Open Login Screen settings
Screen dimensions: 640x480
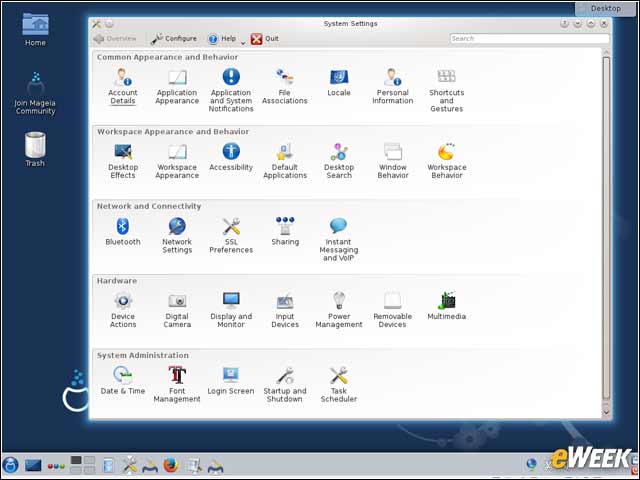coord(231,381)
